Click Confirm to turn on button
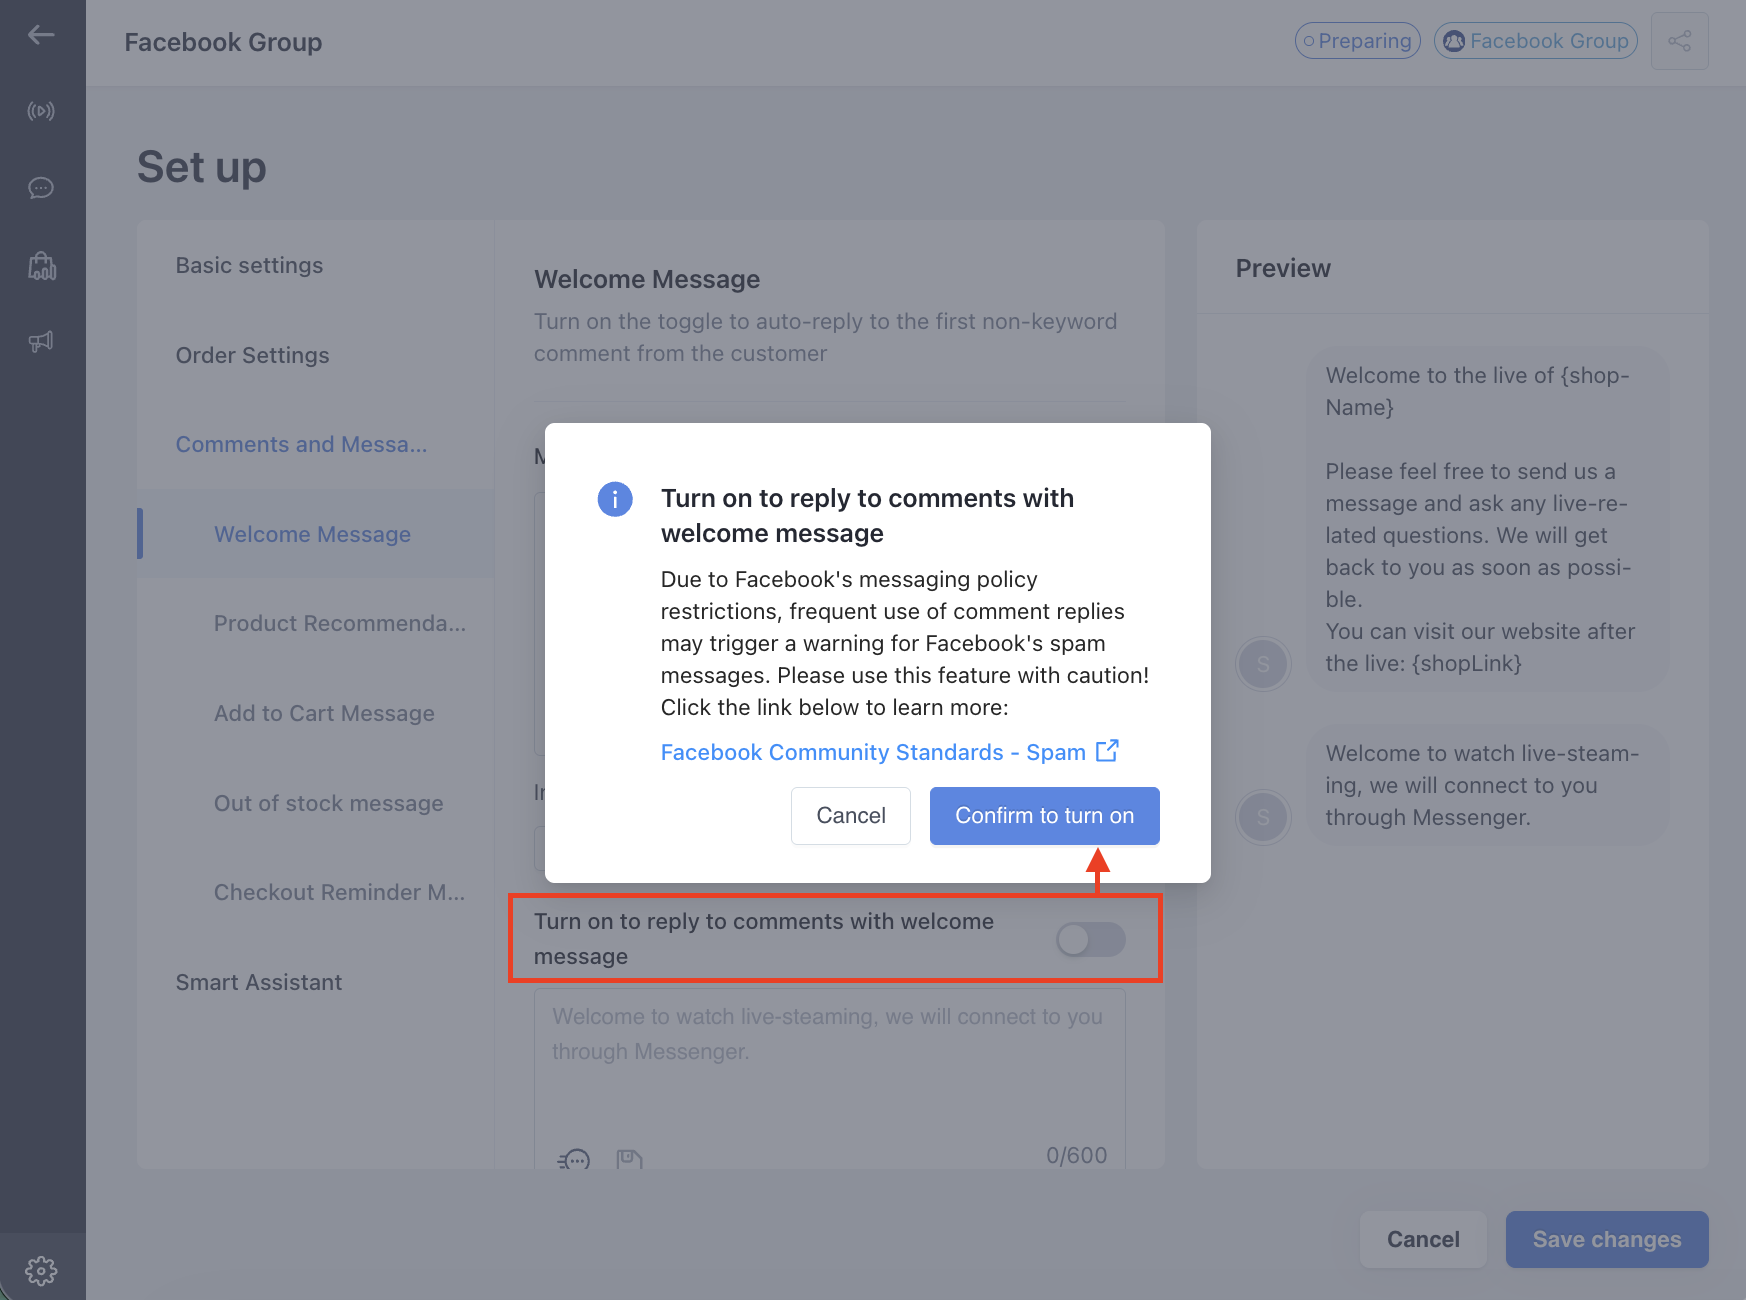This screenshot has height=1300, width=1746. [x=1045, y=816]
